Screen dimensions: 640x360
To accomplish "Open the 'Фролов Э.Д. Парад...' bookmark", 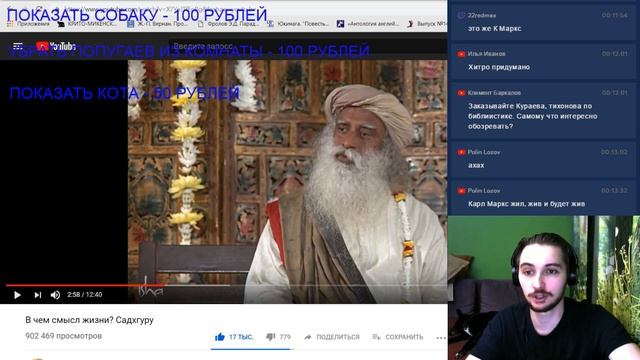I will tap(229, 24).
